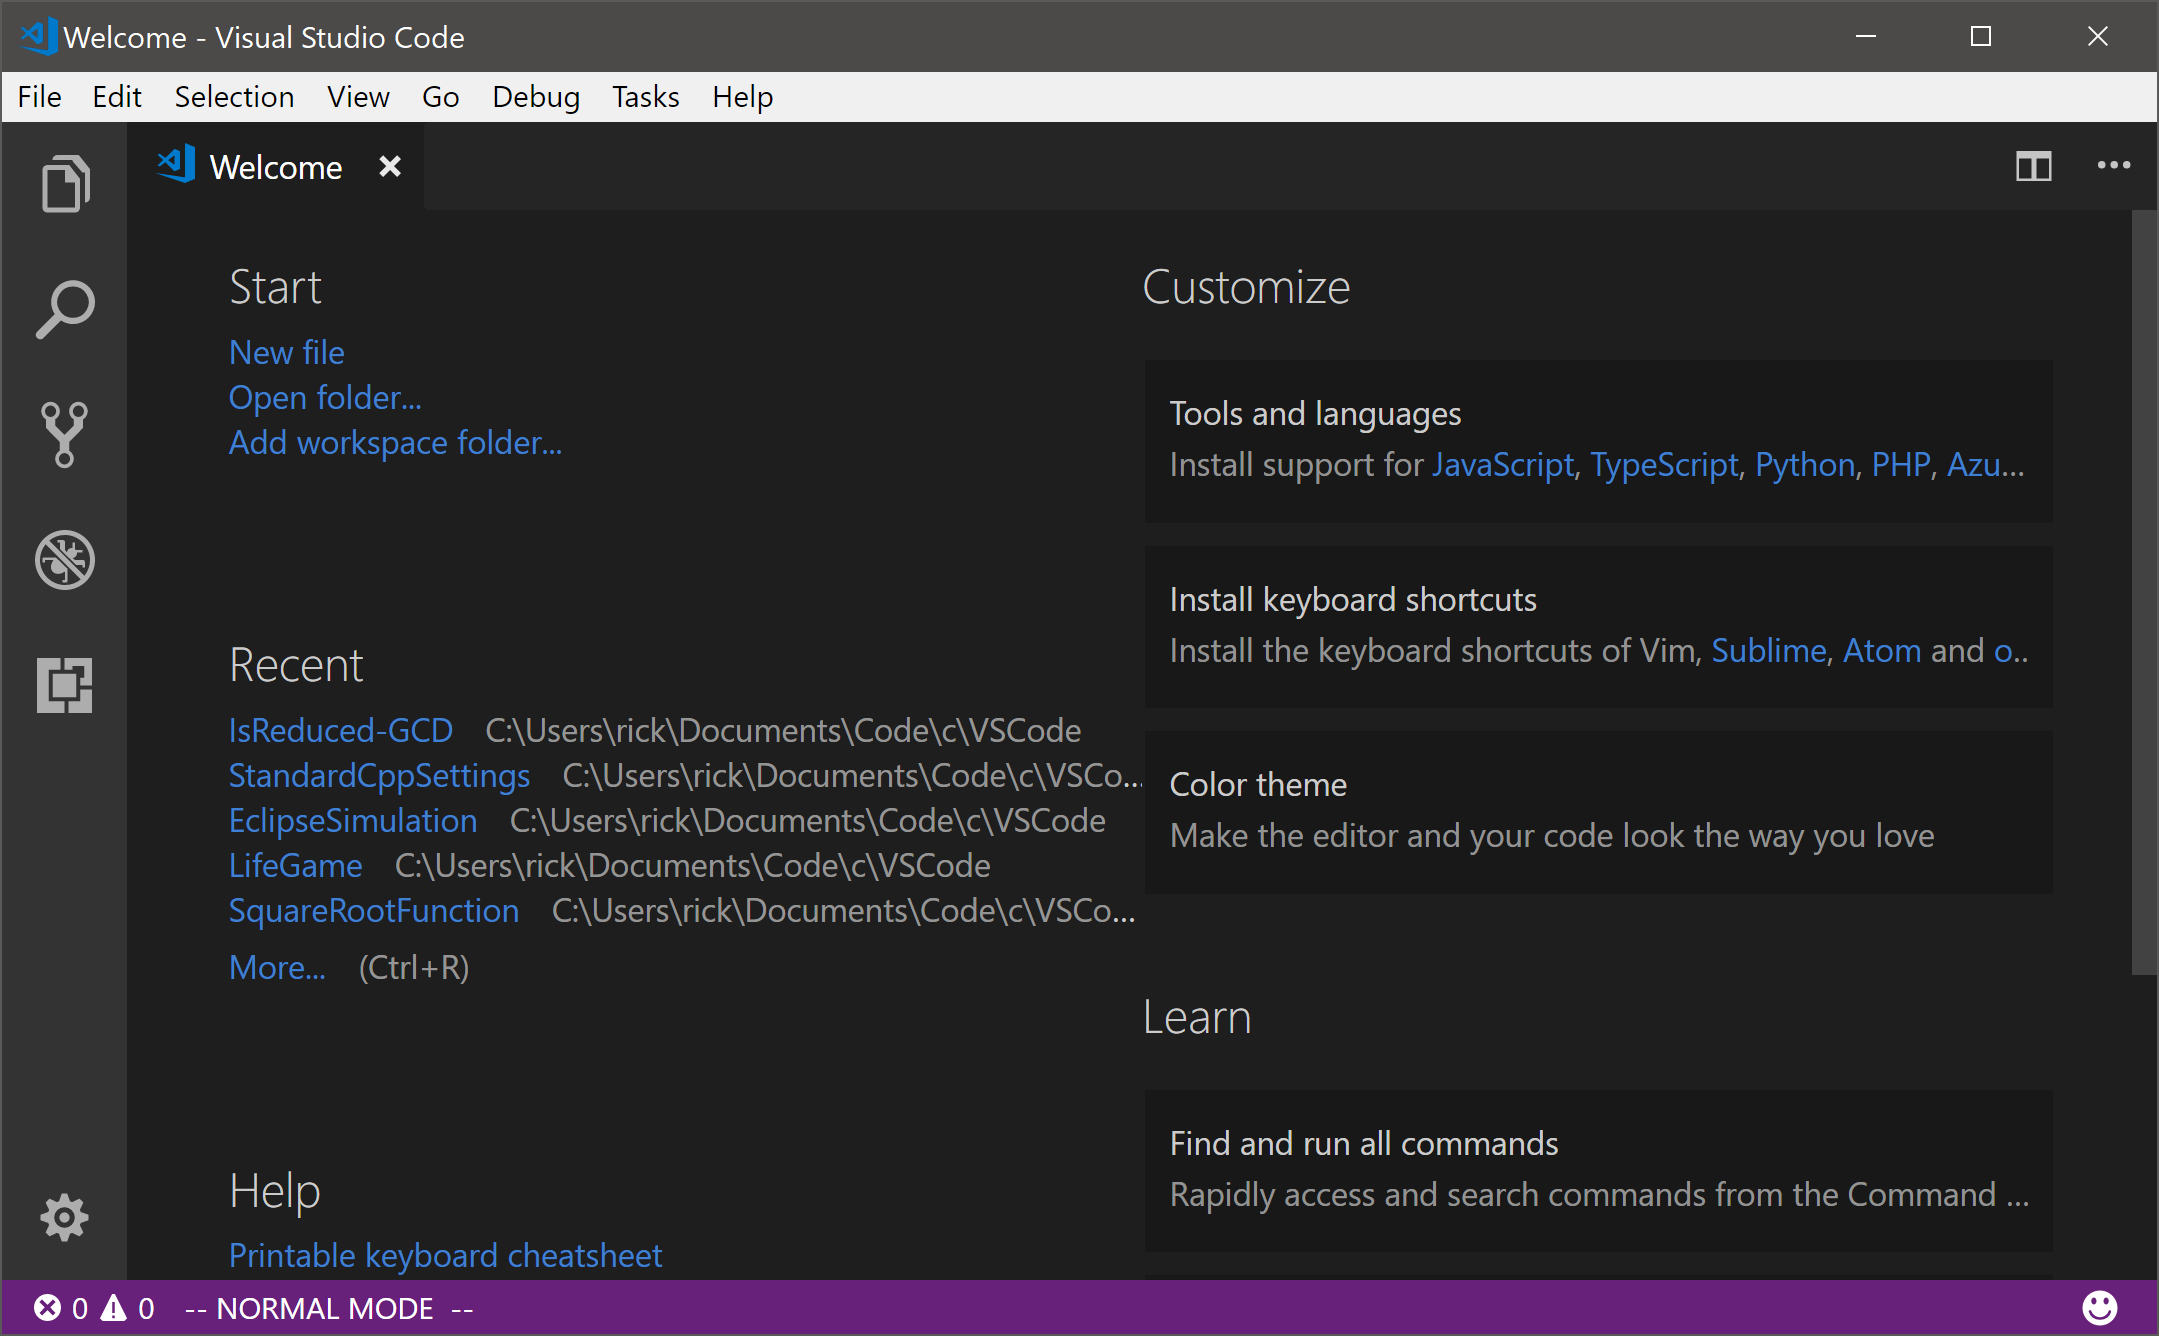This screenshot has height=1336, width=2159.
Task: Open recent folder StandardCppSettings
Action: tap(380, 775)
